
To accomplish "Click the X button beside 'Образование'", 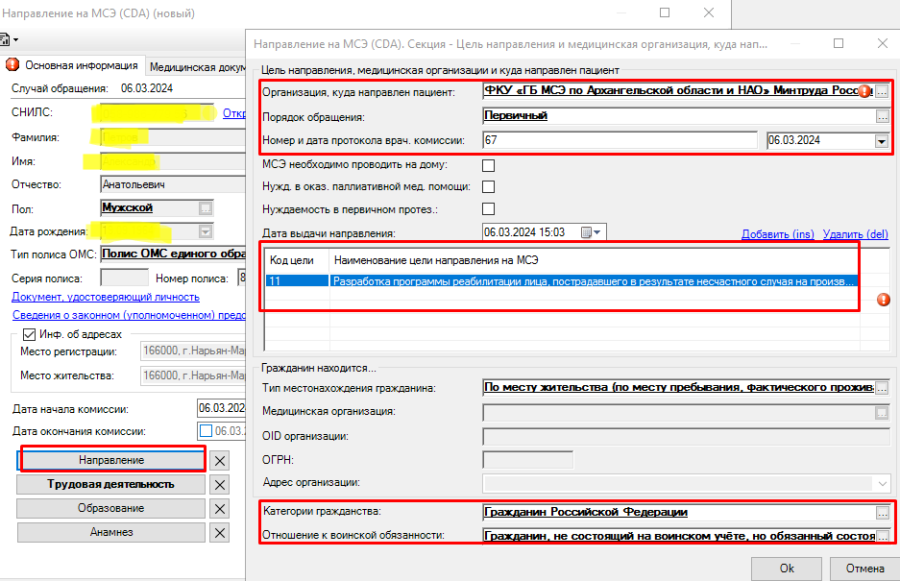I will [221, 508].
